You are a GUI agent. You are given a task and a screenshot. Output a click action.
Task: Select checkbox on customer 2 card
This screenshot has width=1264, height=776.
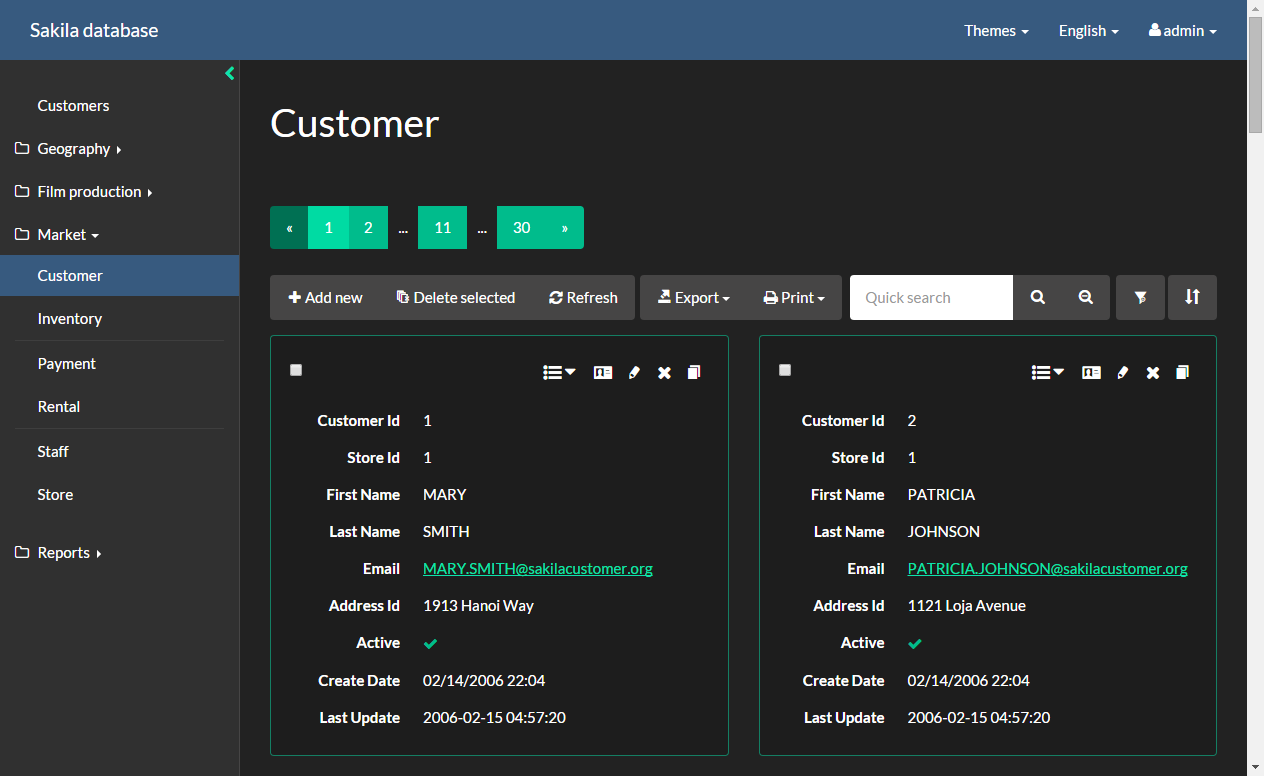[785, 370]
